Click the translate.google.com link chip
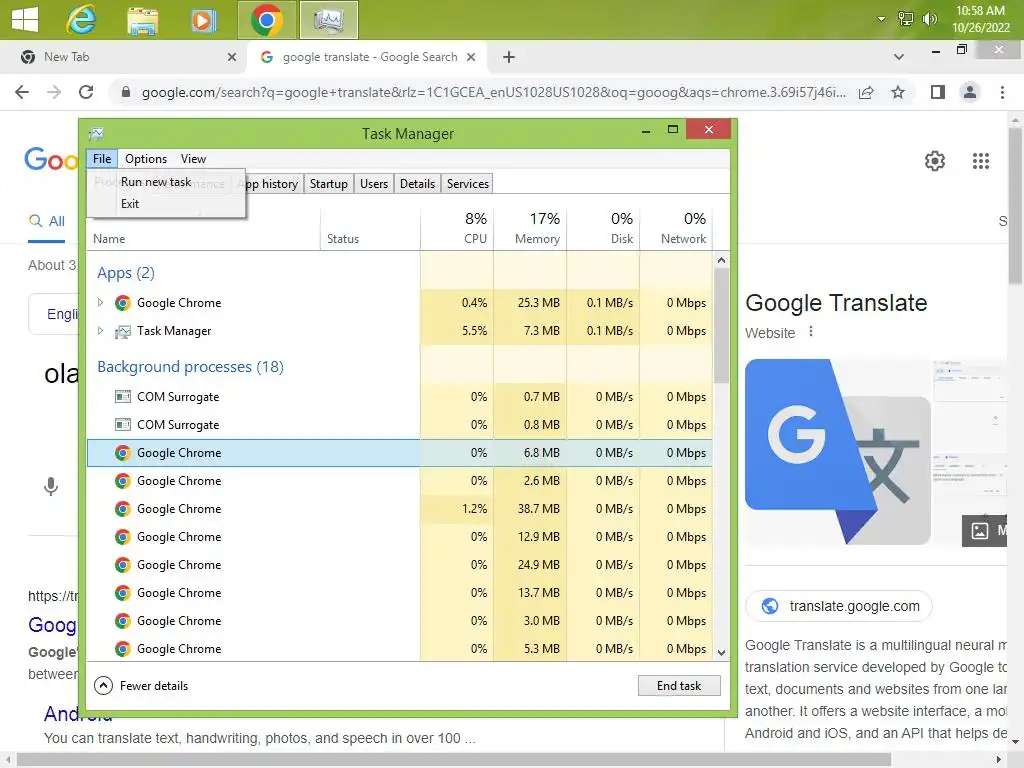 click(x=839, y=606)
